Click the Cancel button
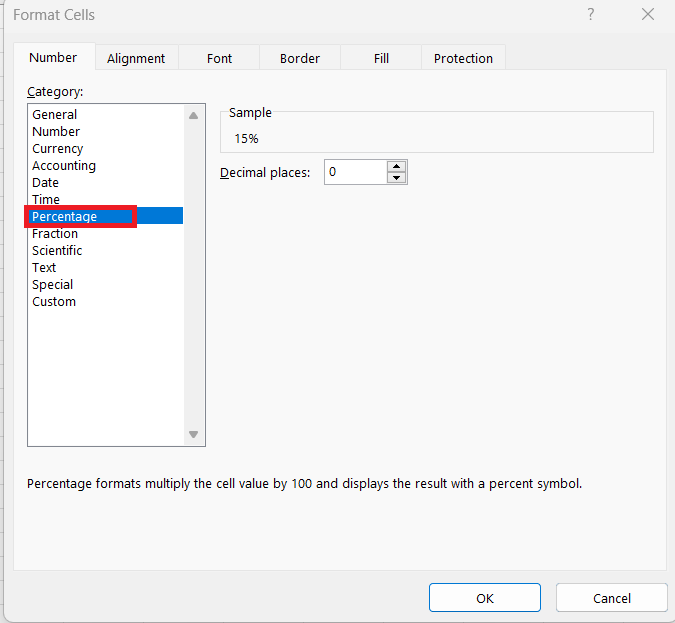Screen dimensions: 675x623 612,598
